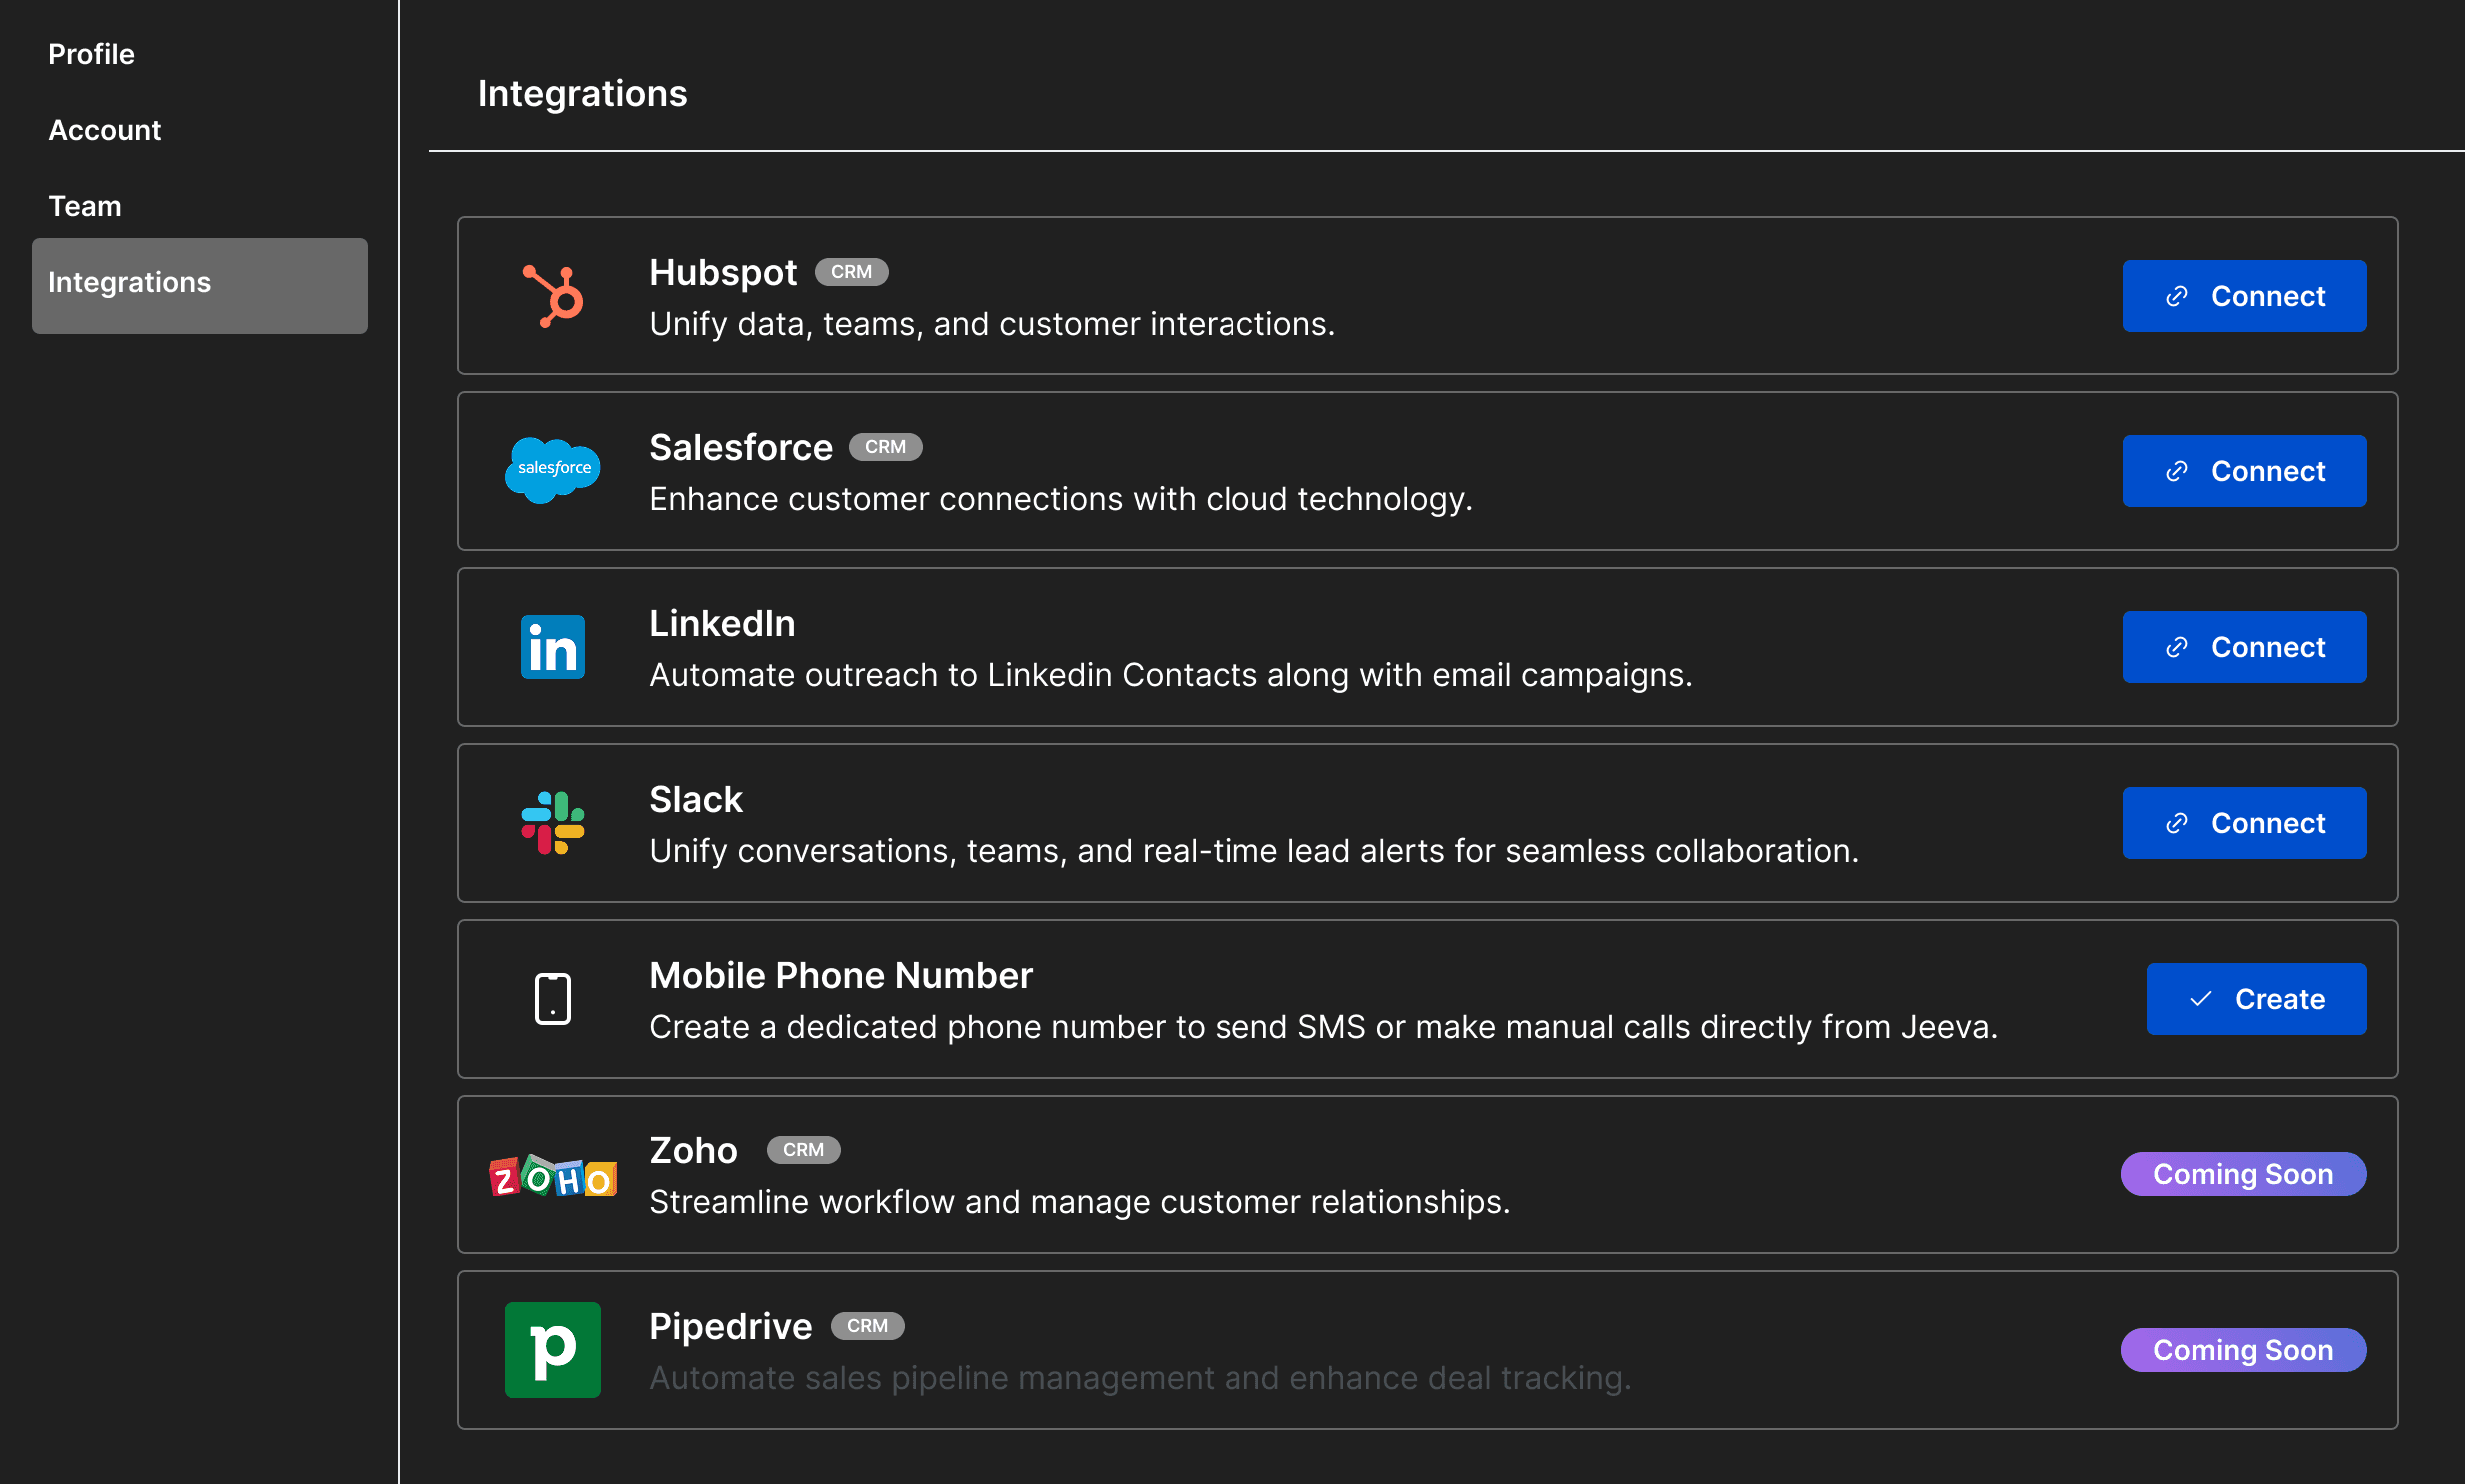Click the LinkedIn logo icon
This screenshot has width=2465, height=1484.
[x=553, y=647]
